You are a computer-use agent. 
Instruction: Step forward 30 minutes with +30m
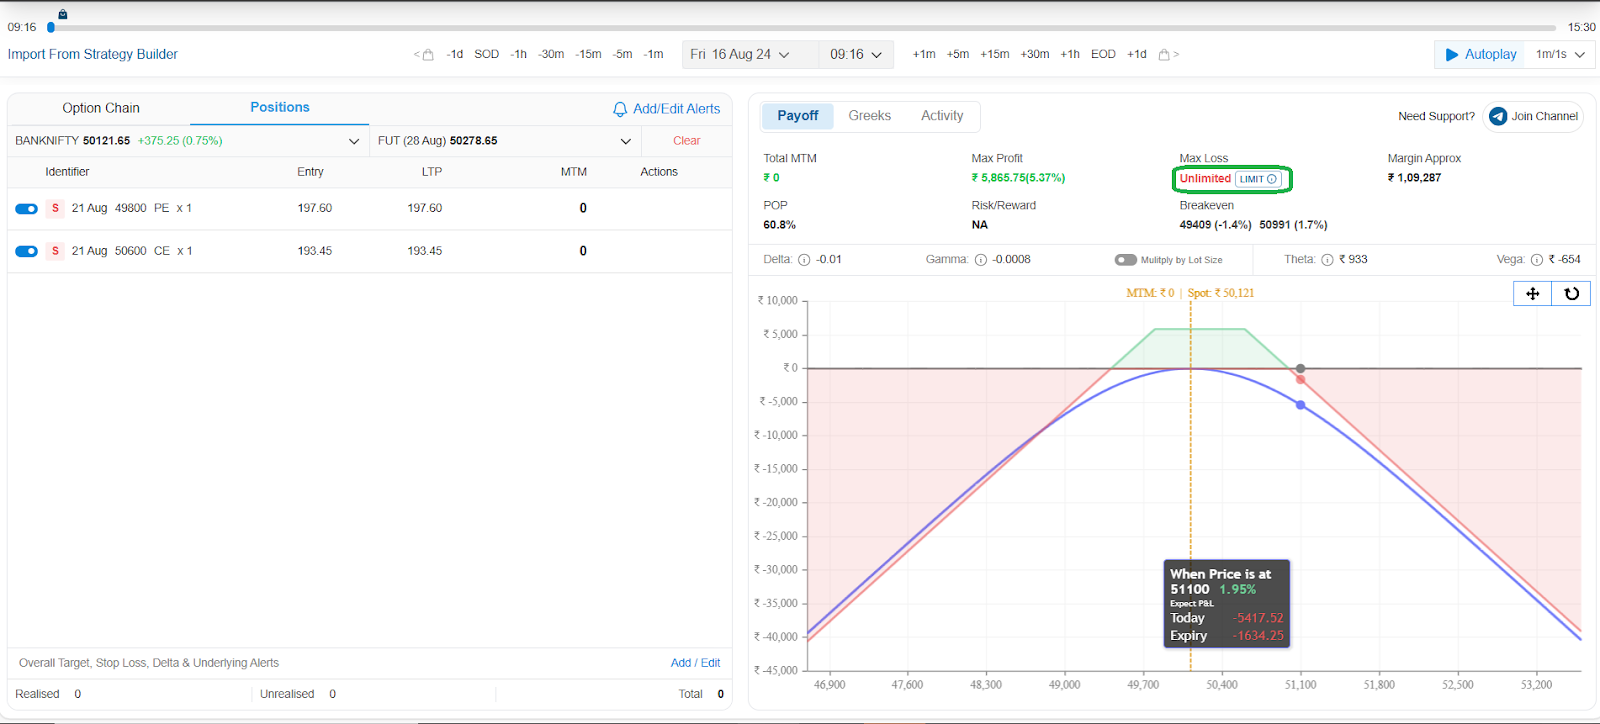pos(1035,55)
